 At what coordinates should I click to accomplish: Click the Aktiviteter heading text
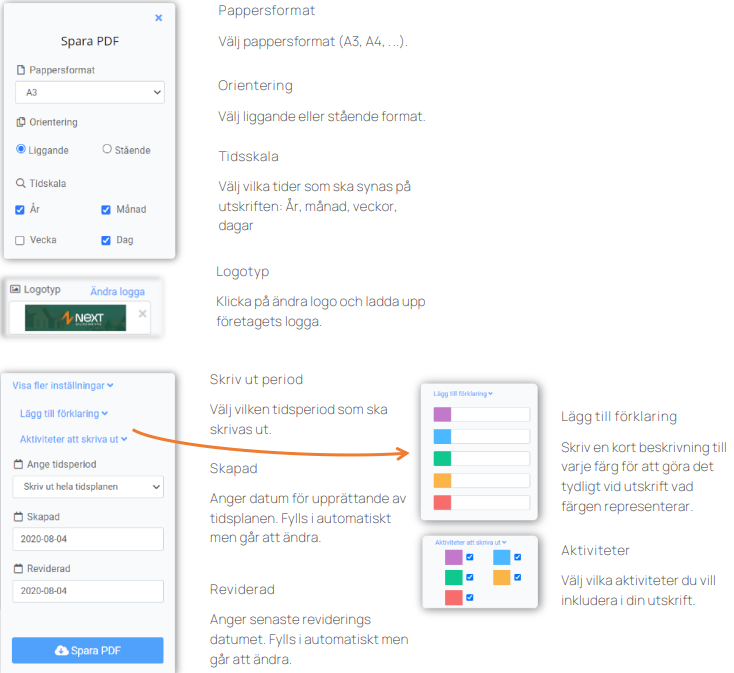coord(595,550)
